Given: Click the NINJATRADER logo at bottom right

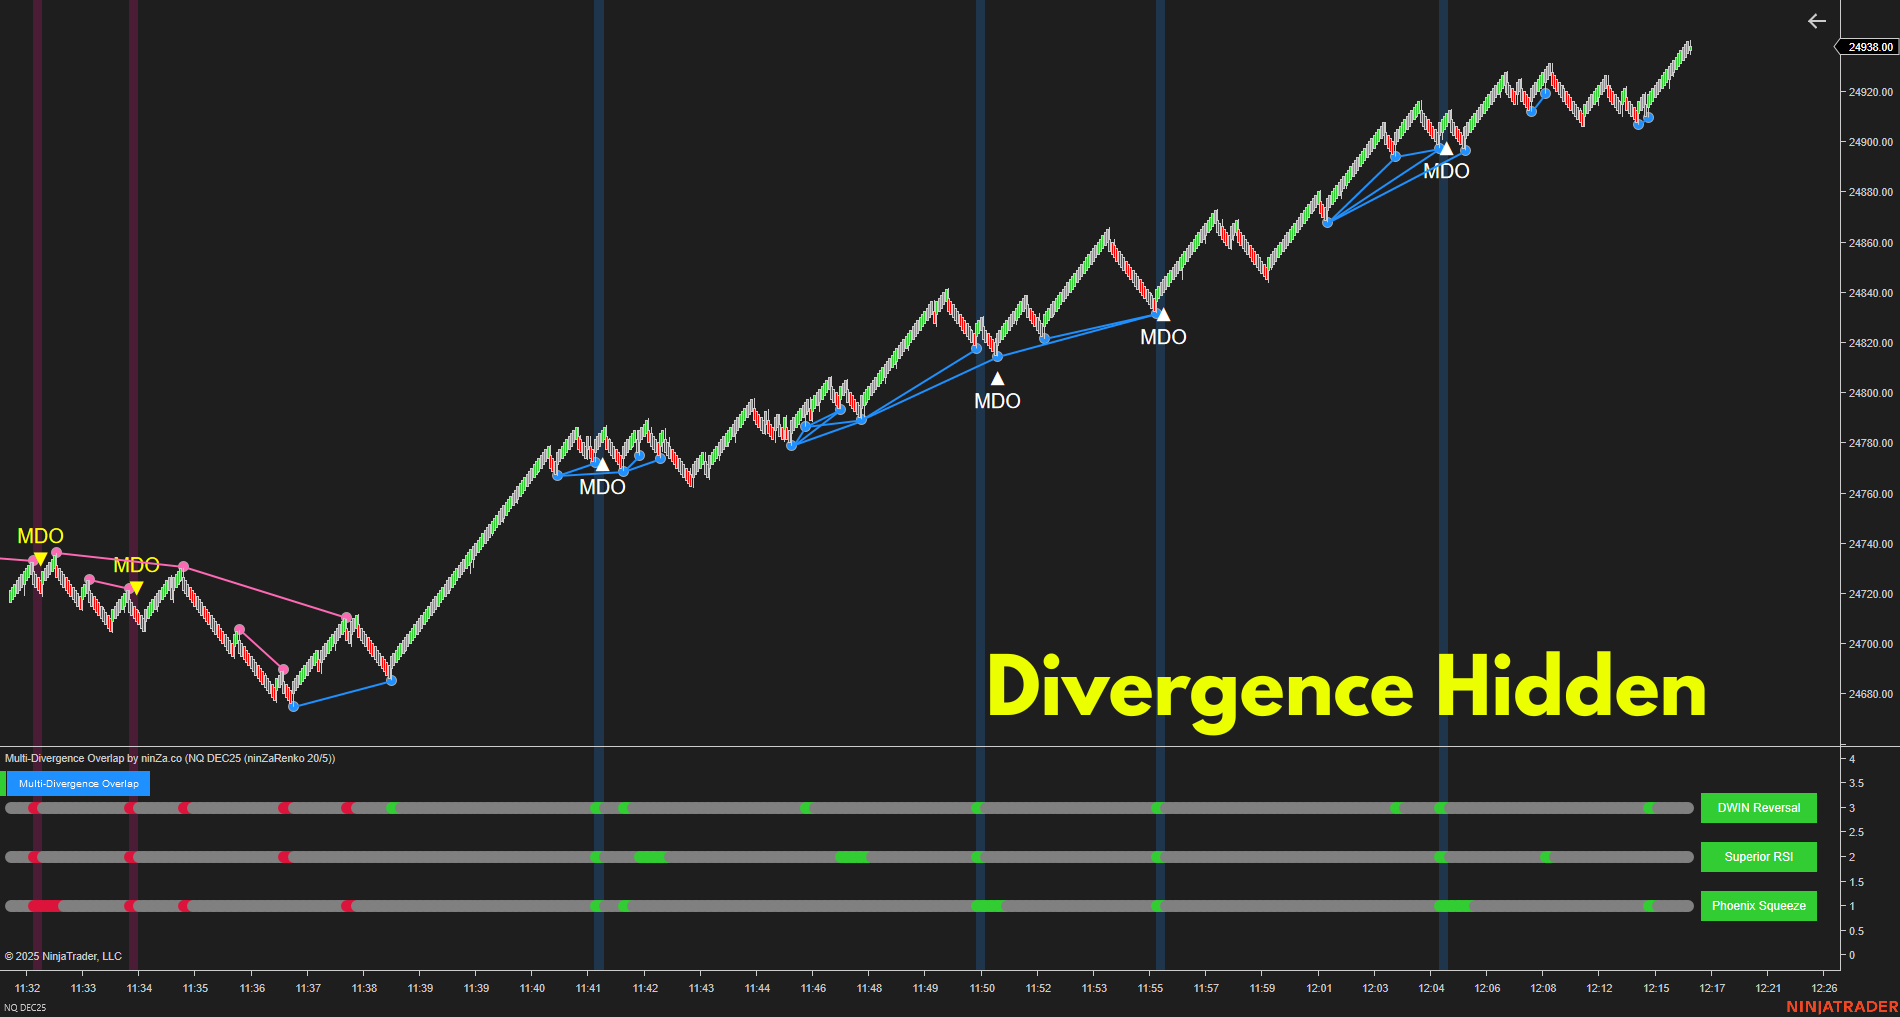Looking at the screenshot, I should [1845, 1006].
